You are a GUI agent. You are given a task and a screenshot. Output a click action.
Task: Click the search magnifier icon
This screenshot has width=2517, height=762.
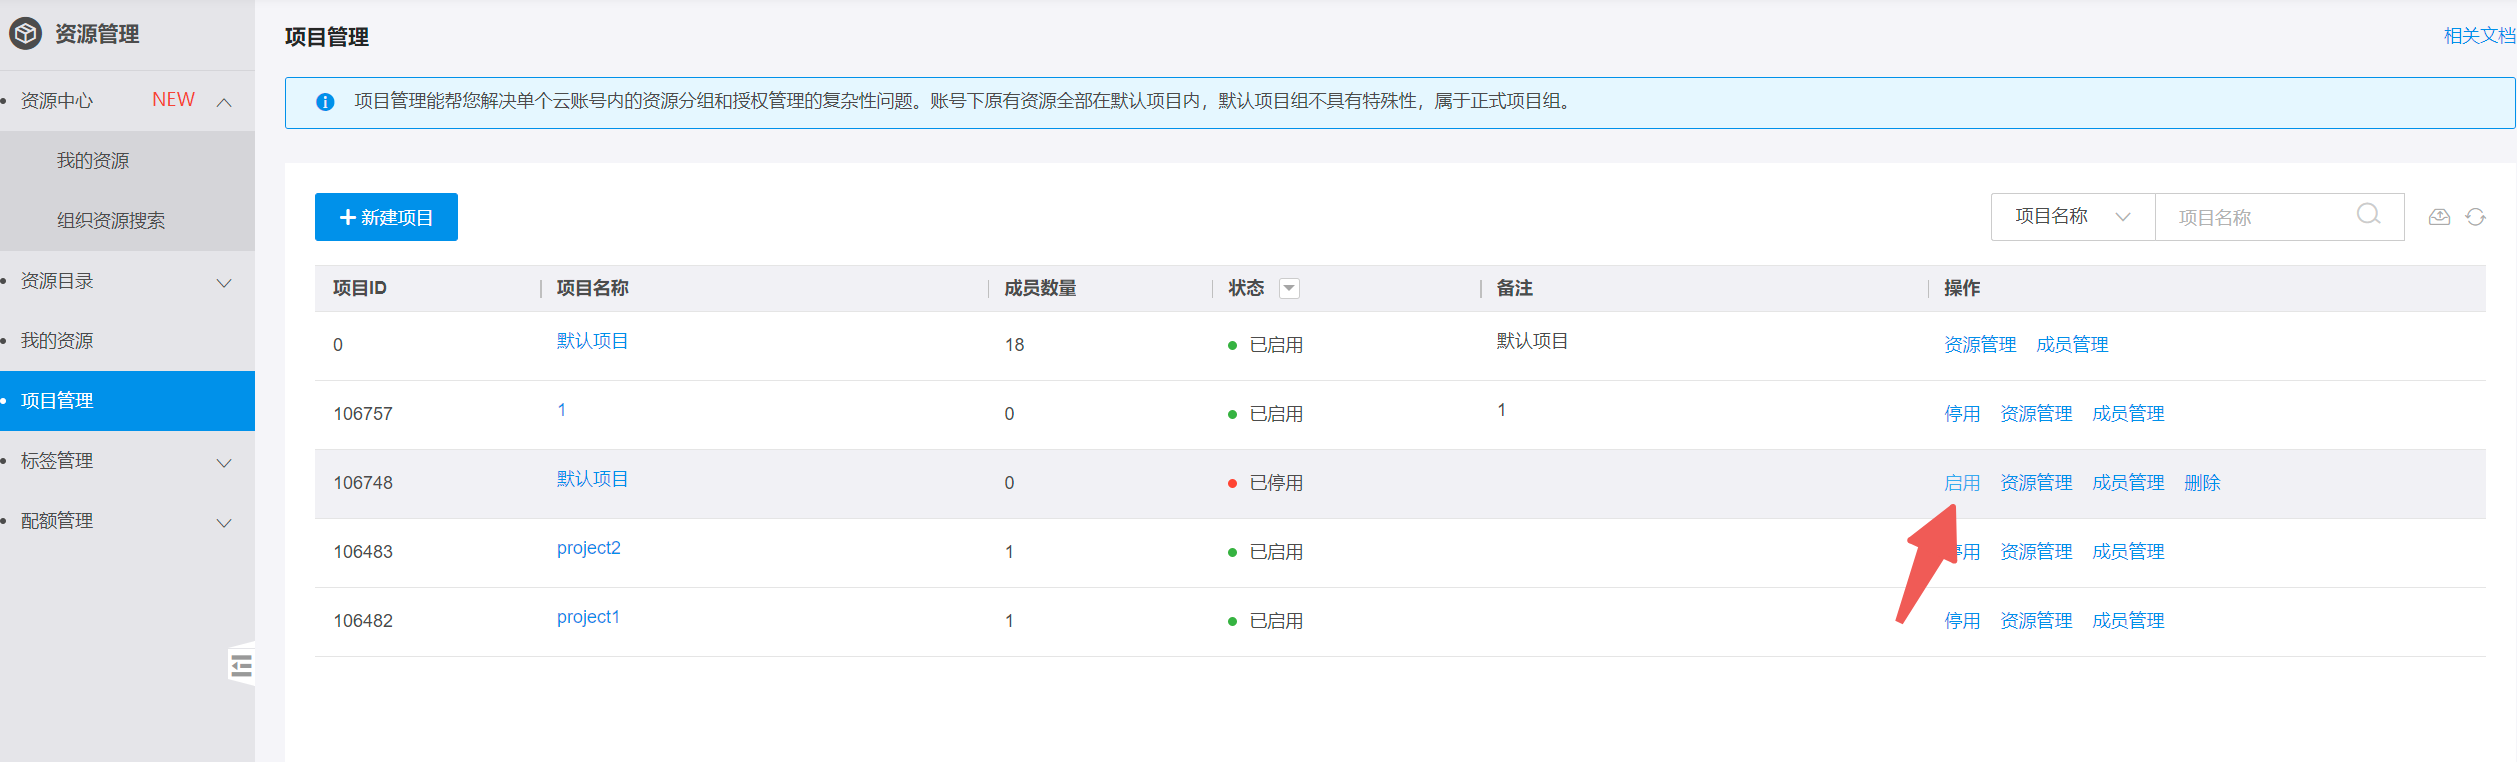pos(2367,215)
